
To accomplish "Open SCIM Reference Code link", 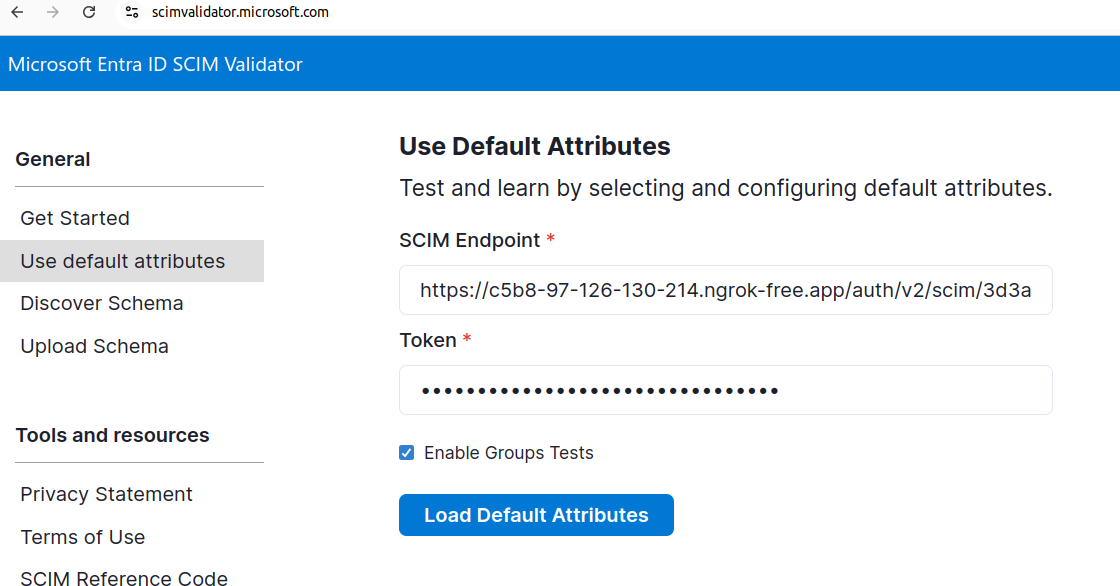I will [124, 577].
